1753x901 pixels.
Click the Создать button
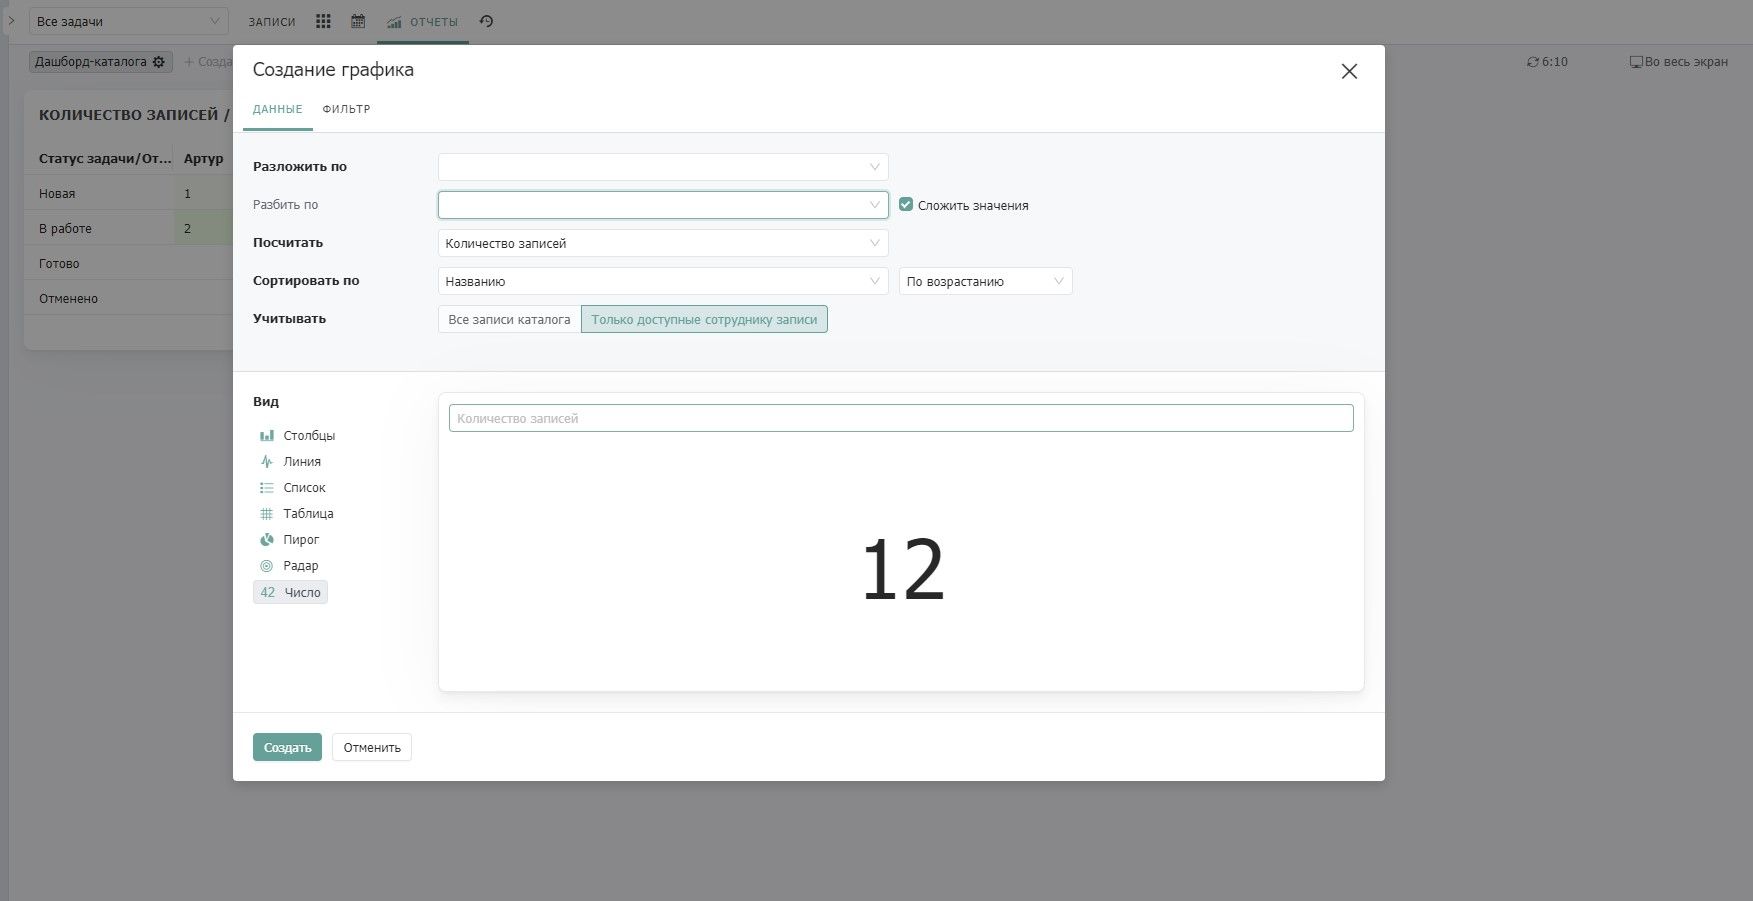[x=287, y=748]
